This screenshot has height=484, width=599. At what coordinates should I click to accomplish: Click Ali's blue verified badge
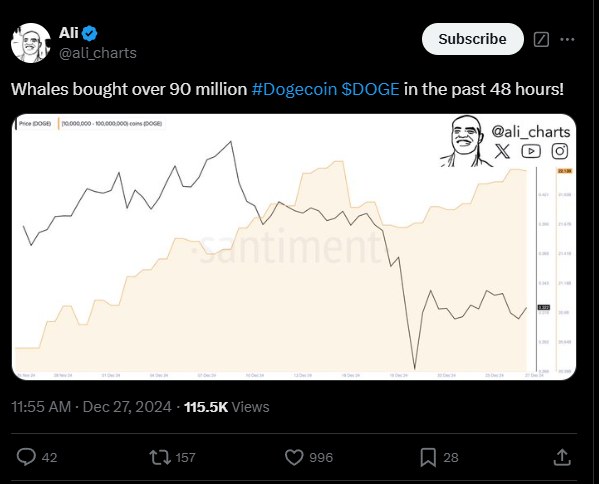click(90, 34)
